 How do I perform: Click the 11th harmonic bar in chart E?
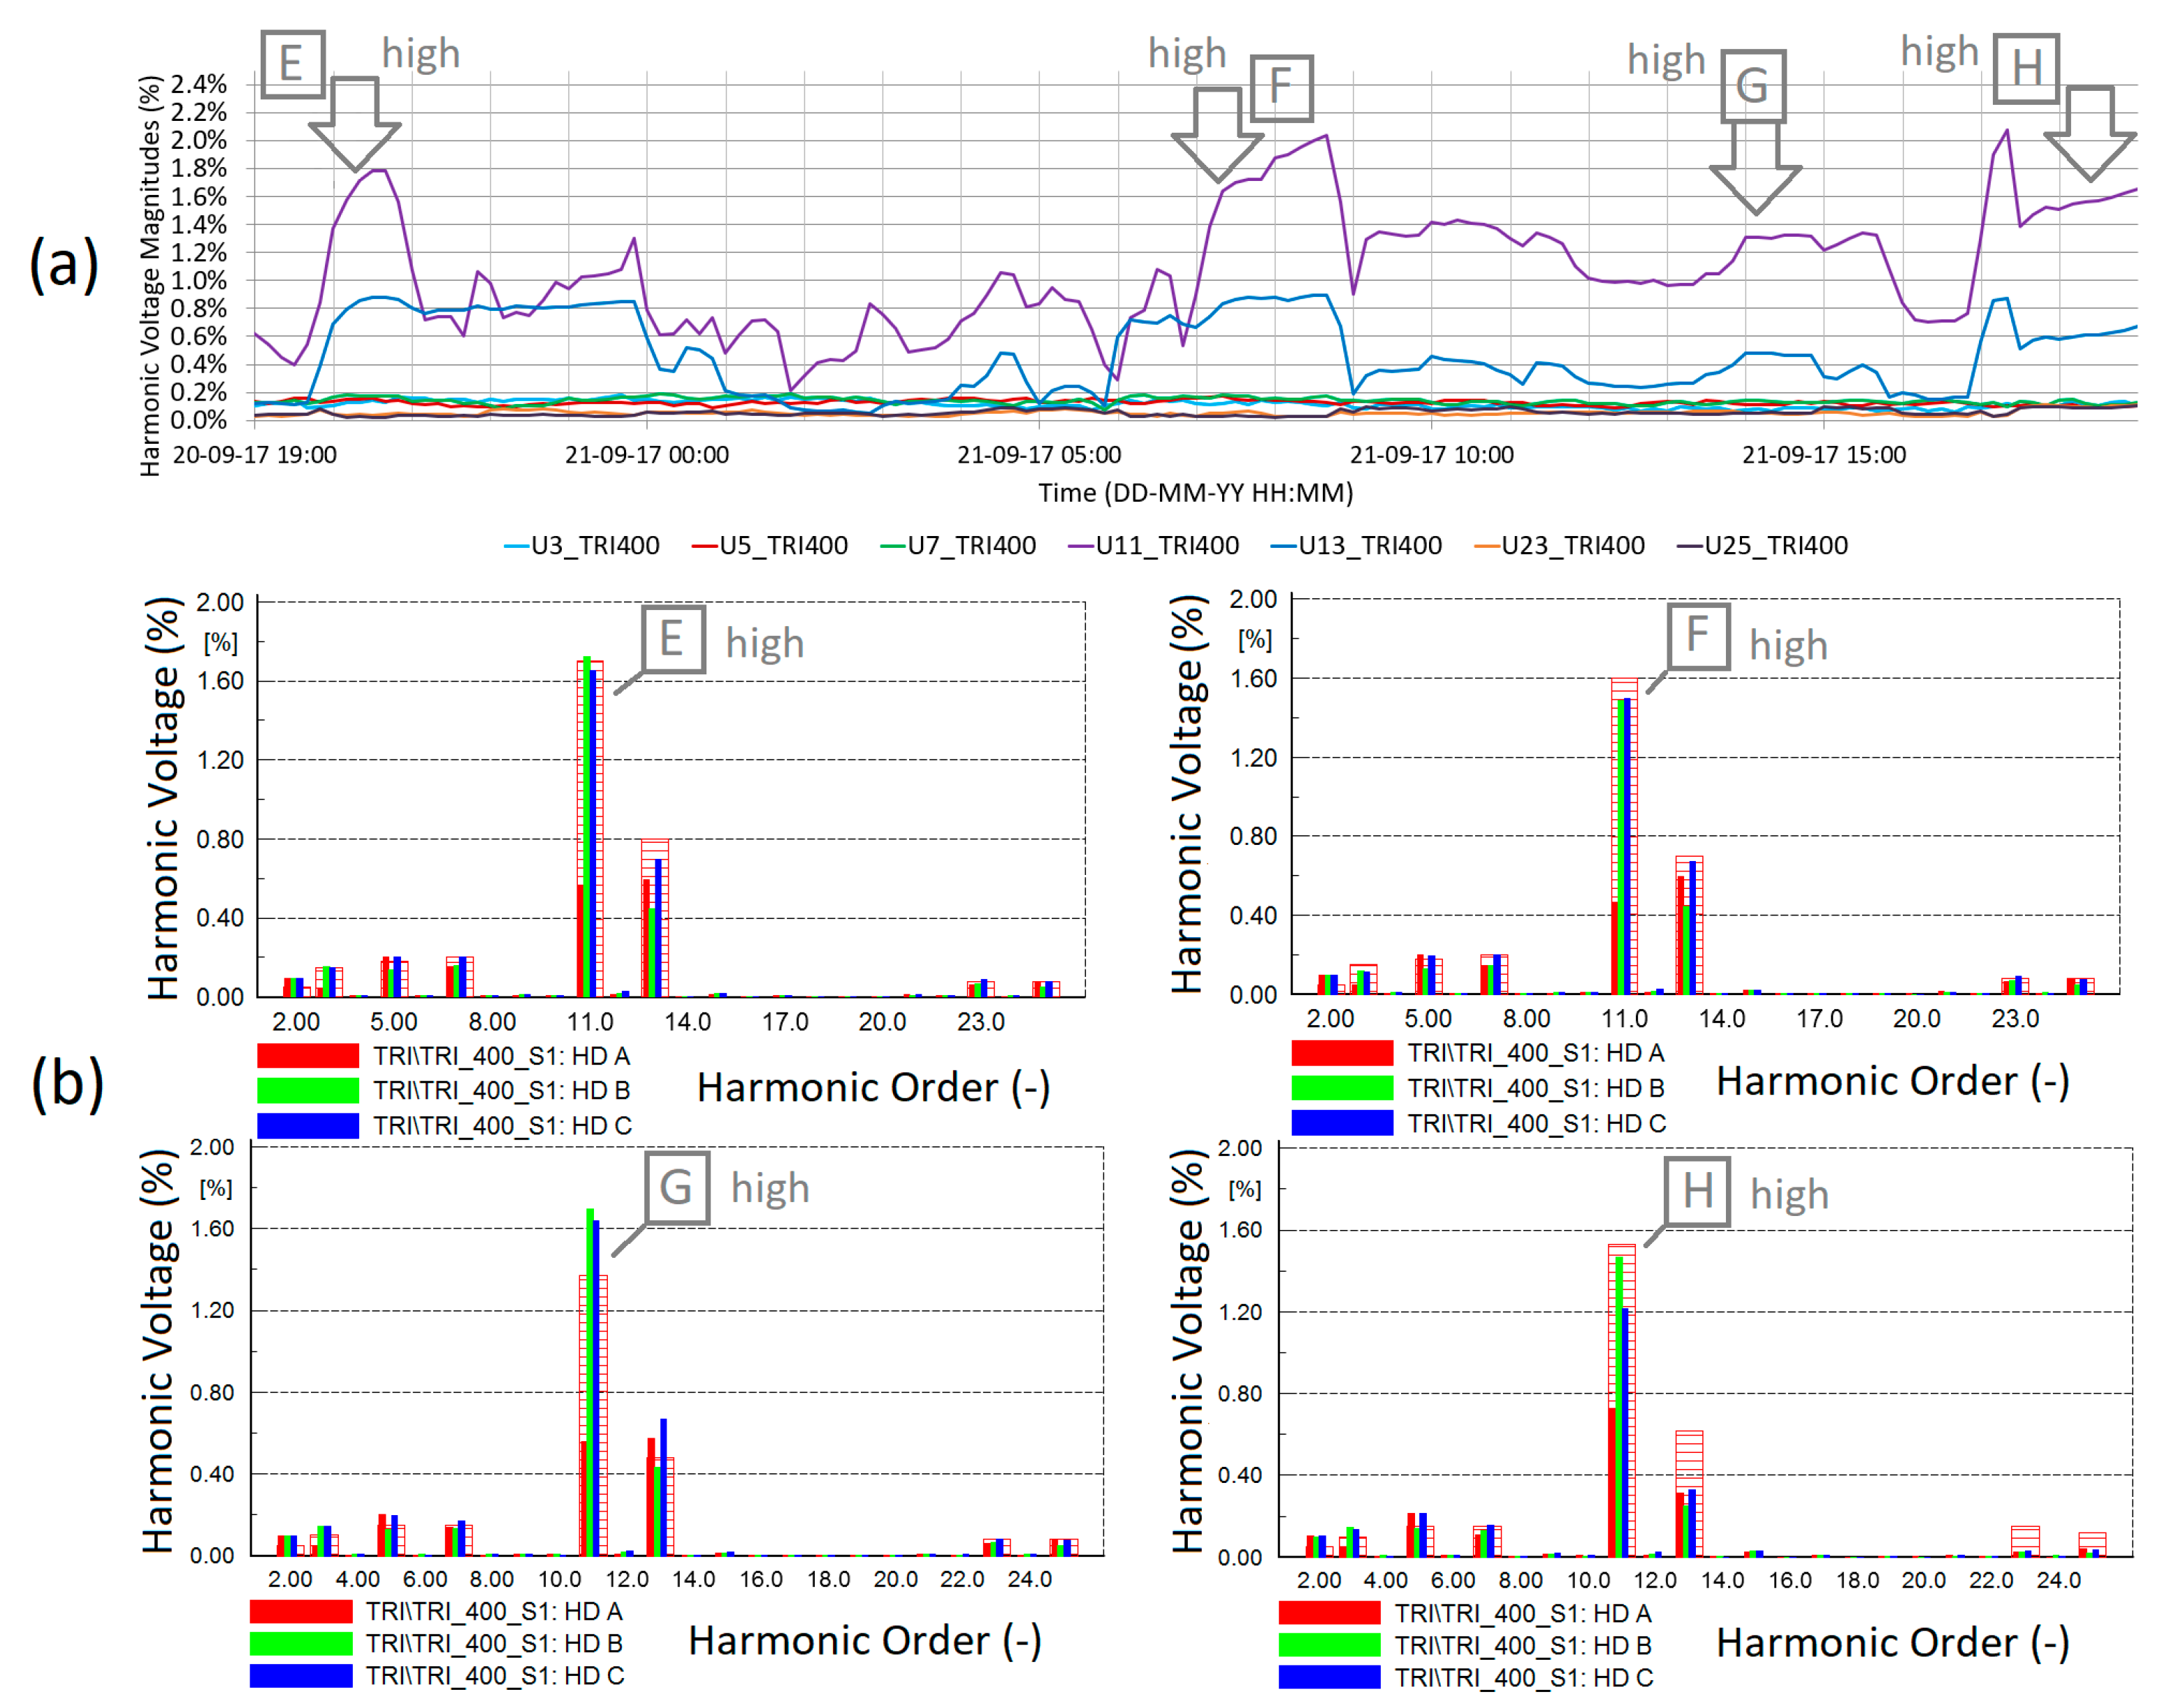590,830
